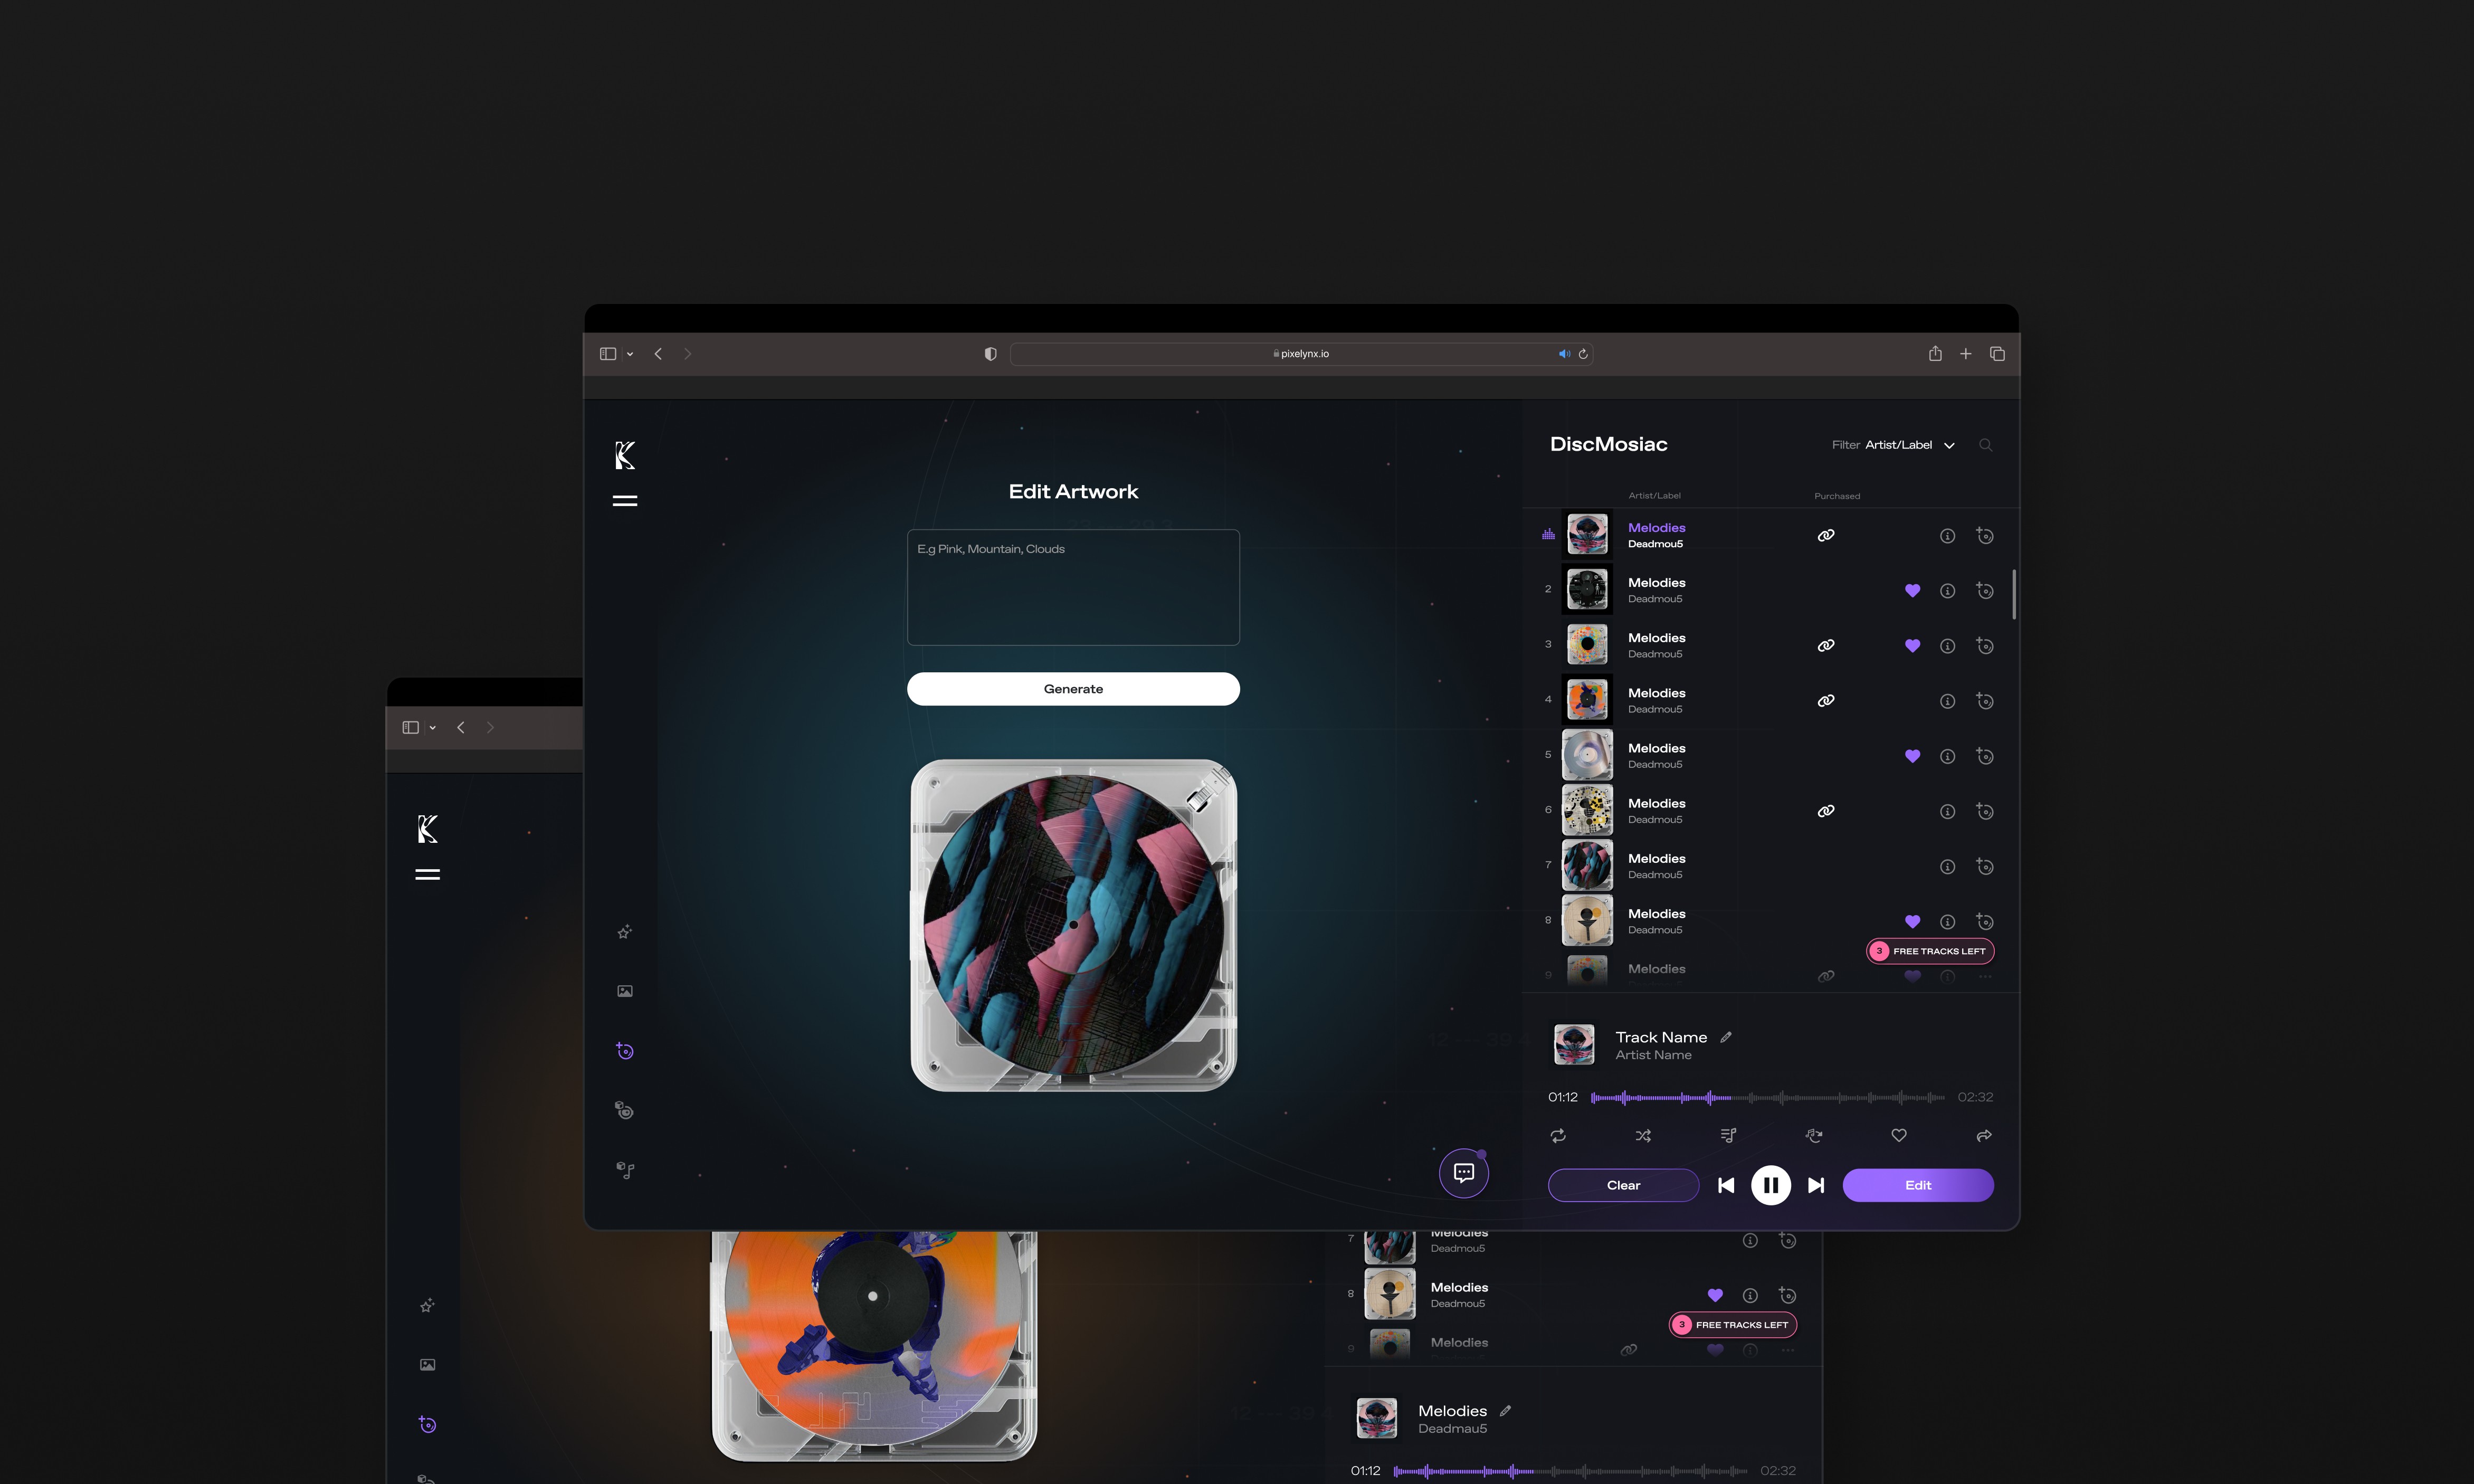Mute the tab using the speaker icon
This screenshot has height=1484, width=2474.
tap(1564, 354)
